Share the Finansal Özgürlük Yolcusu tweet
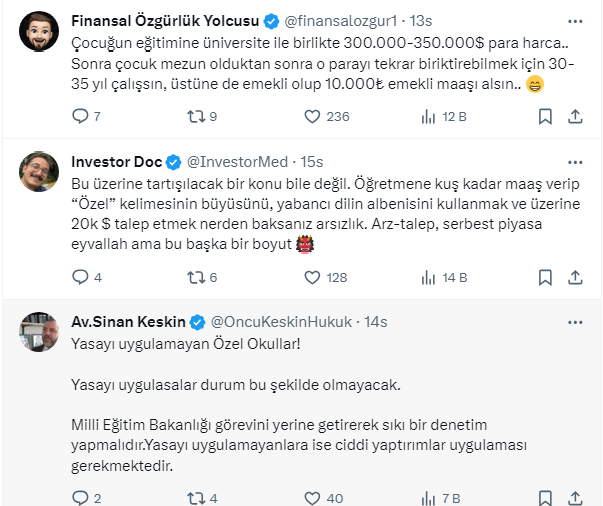603x506 pixels. tap(575, 116)
